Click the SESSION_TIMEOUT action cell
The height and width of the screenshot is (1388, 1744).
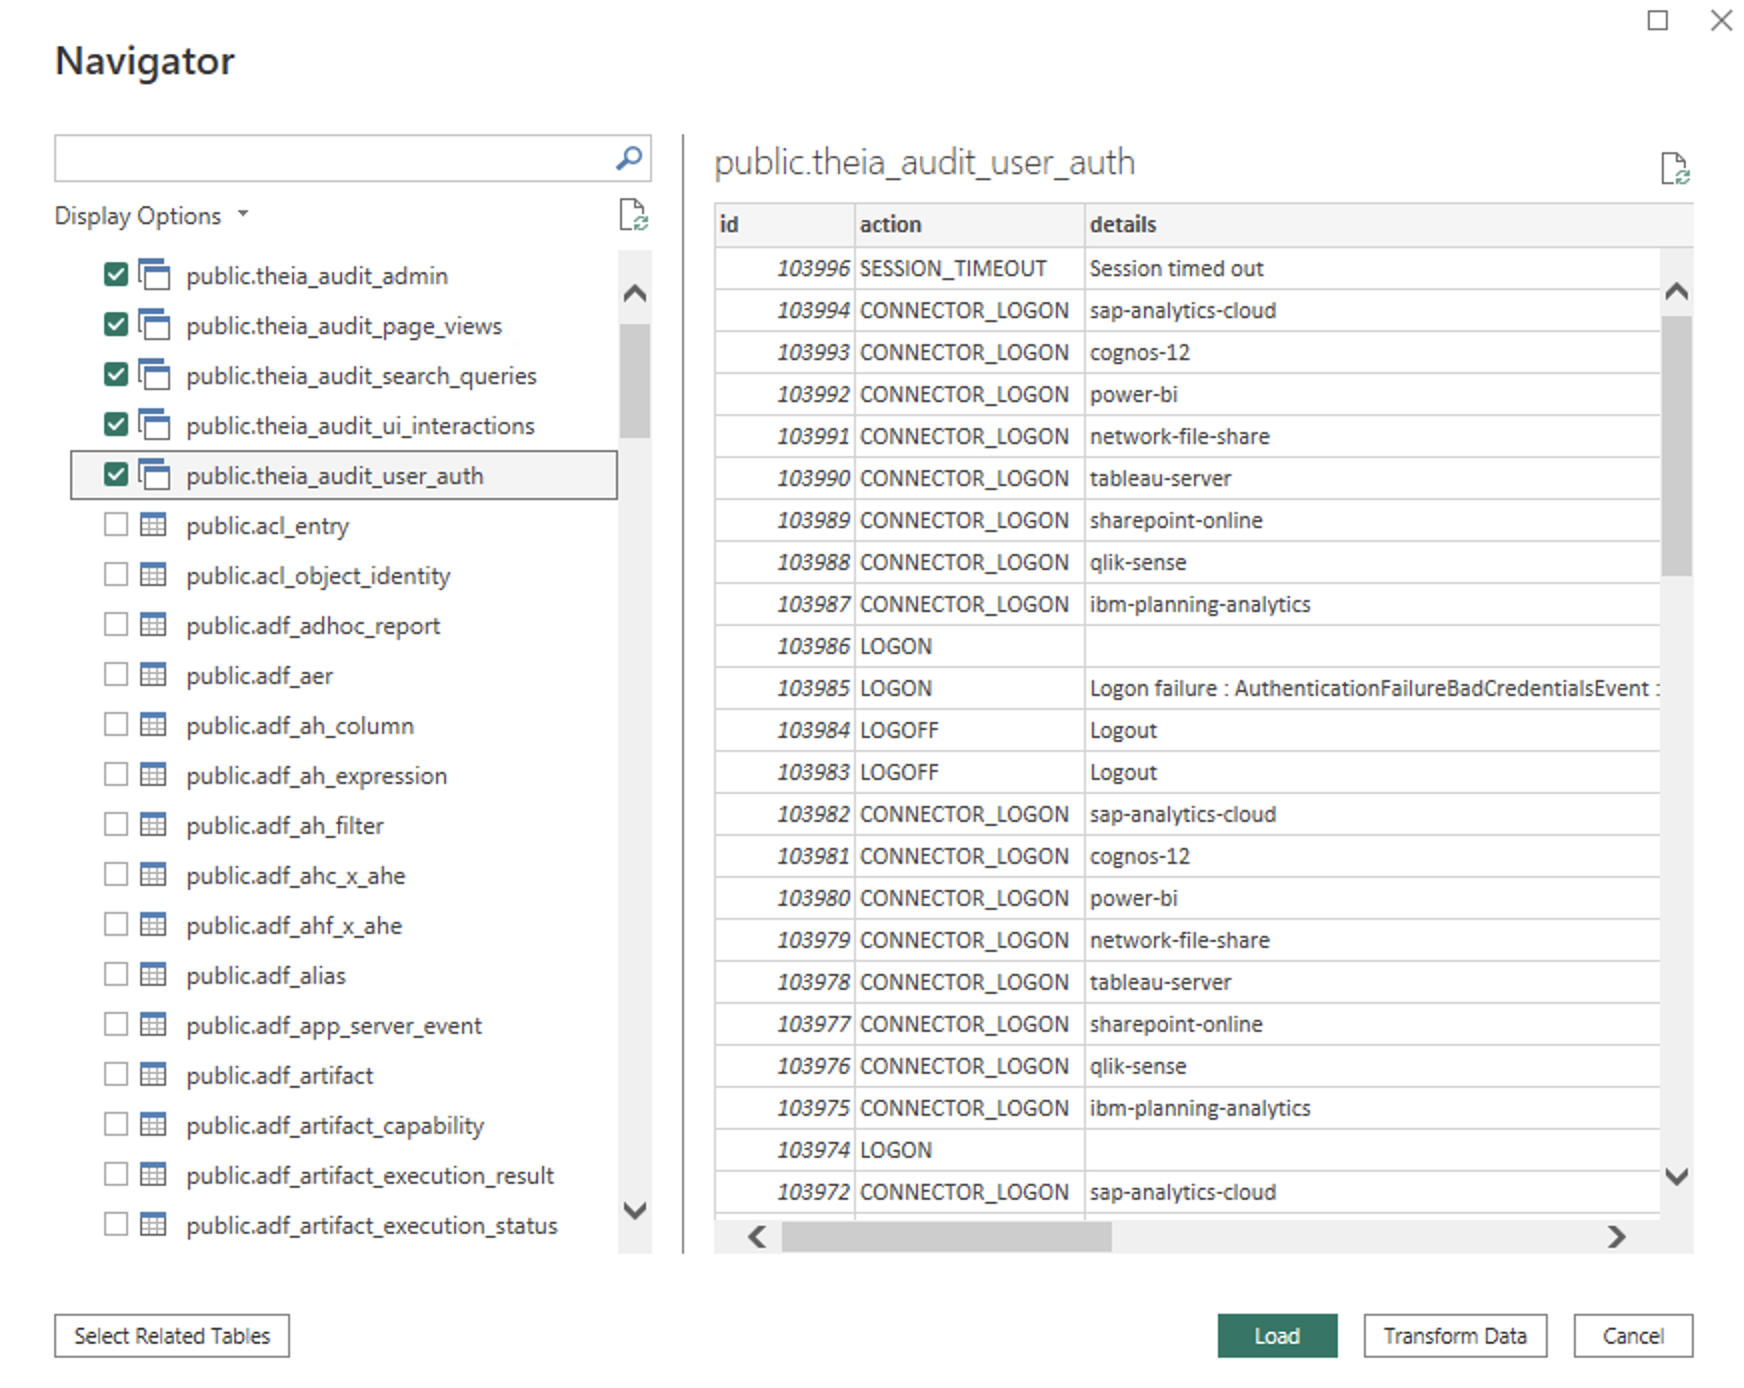[969, 268]
